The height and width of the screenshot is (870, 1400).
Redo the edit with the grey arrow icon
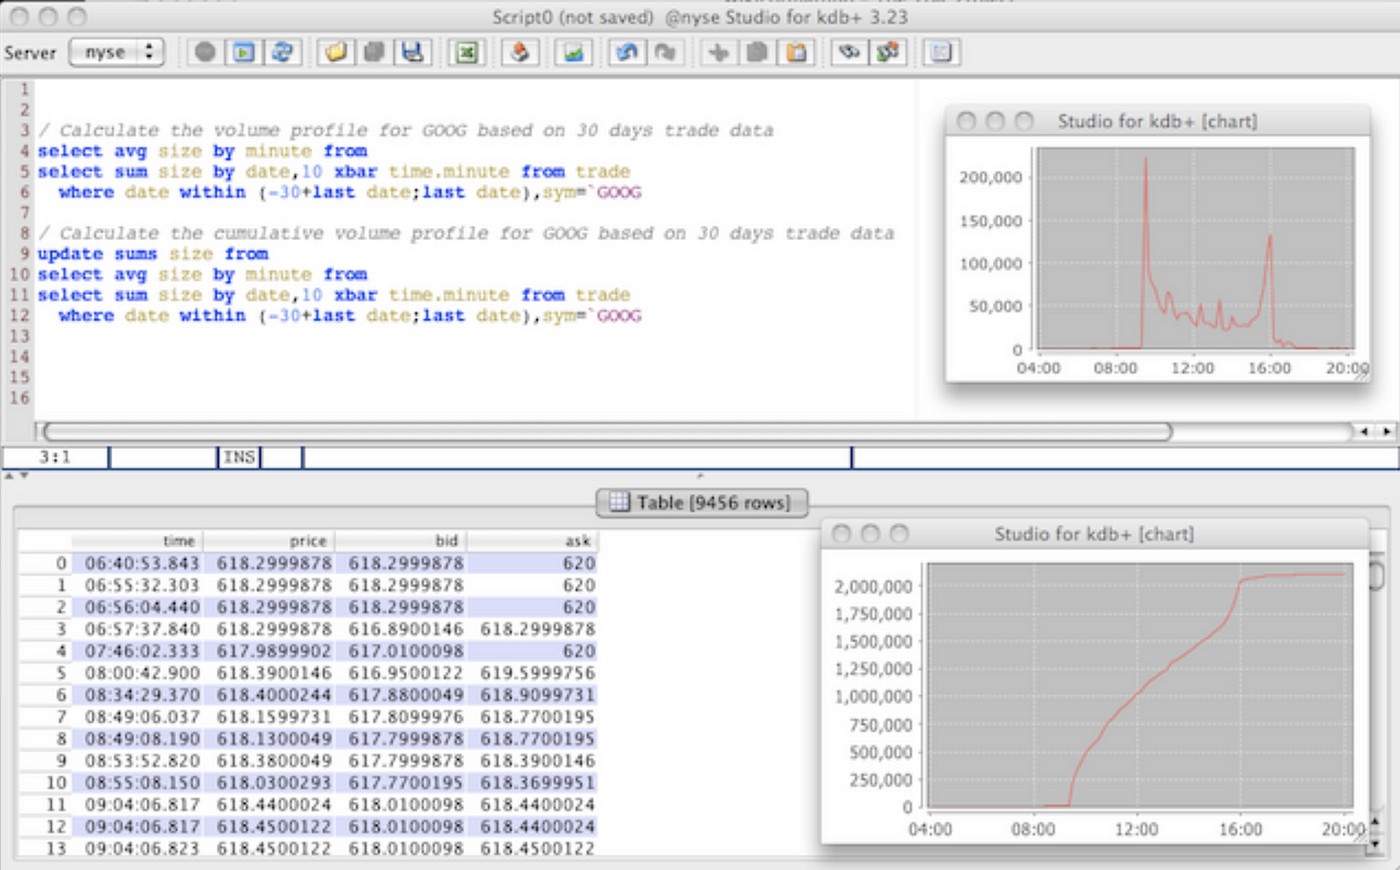(665, 52)
